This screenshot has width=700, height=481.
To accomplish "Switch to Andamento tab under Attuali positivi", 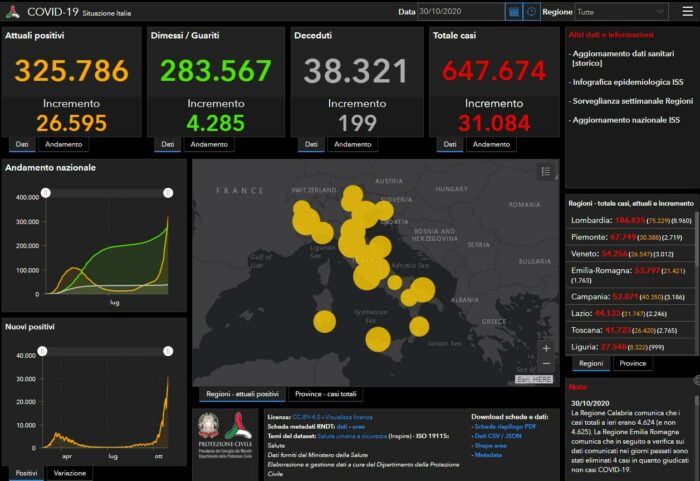I will coord(65,144).
